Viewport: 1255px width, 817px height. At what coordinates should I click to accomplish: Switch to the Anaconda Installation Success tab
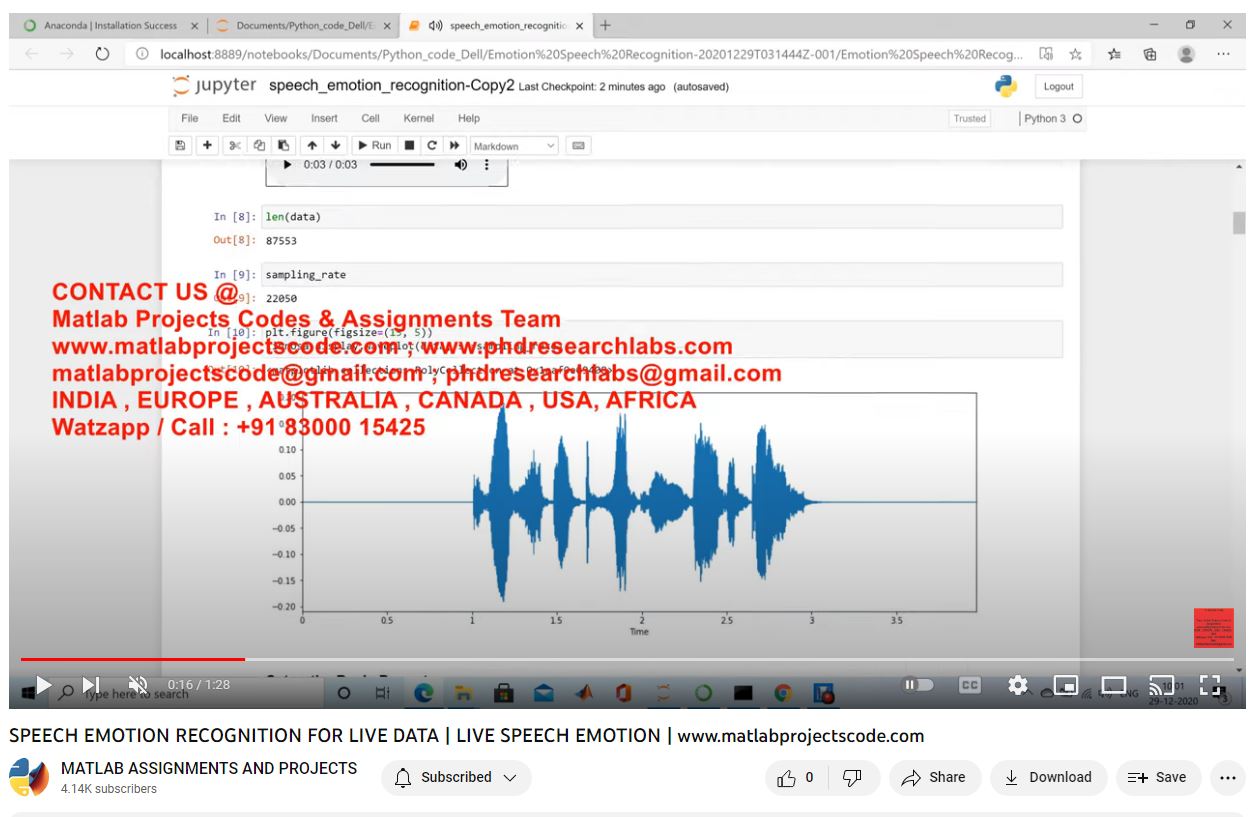[x=110, y=25]
